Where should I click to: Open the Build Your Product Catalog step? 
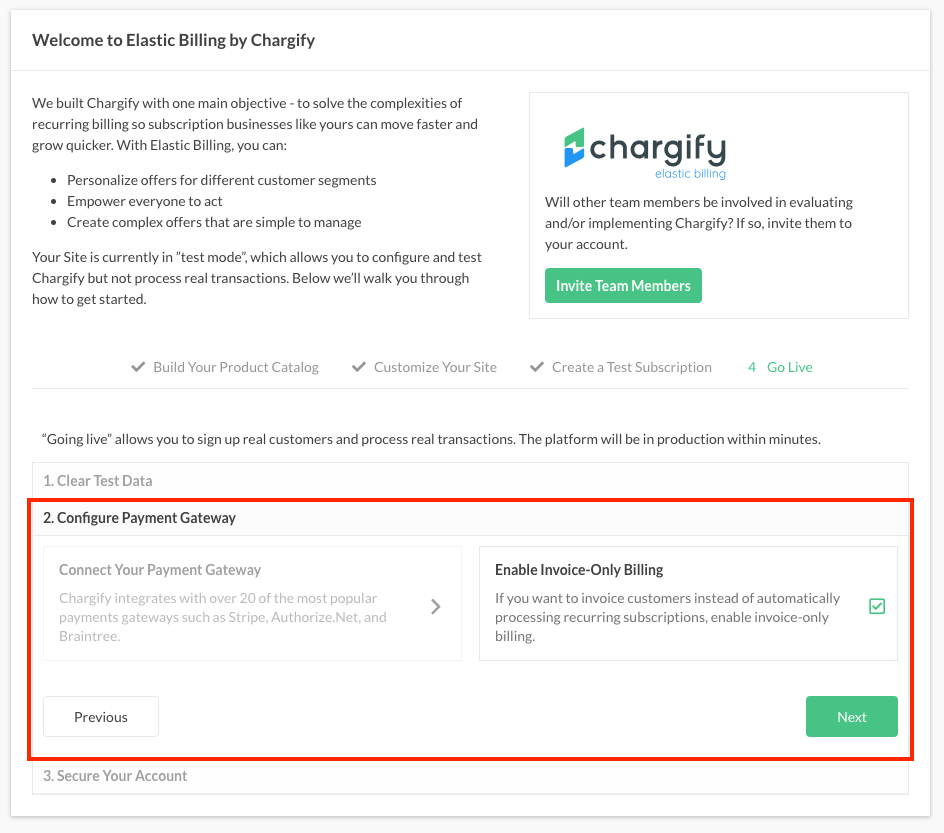(x=236, y=367)
